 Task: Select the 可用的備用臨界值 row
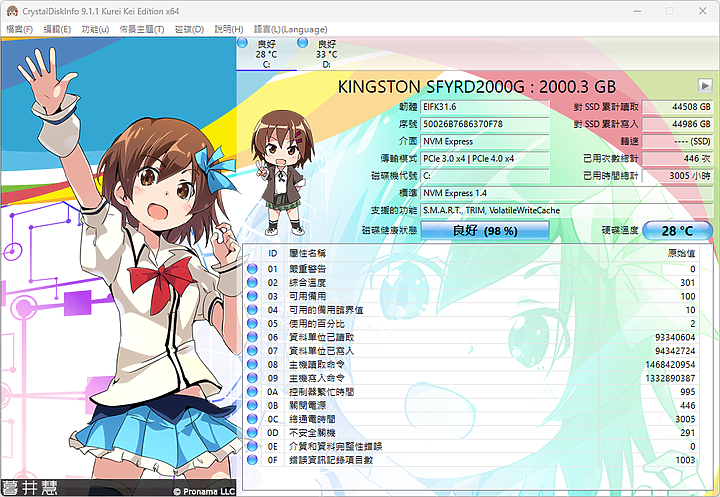point(472,310)
